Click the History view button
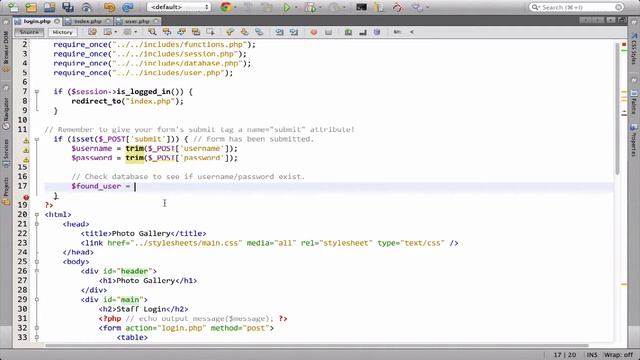 pos(62,32)
